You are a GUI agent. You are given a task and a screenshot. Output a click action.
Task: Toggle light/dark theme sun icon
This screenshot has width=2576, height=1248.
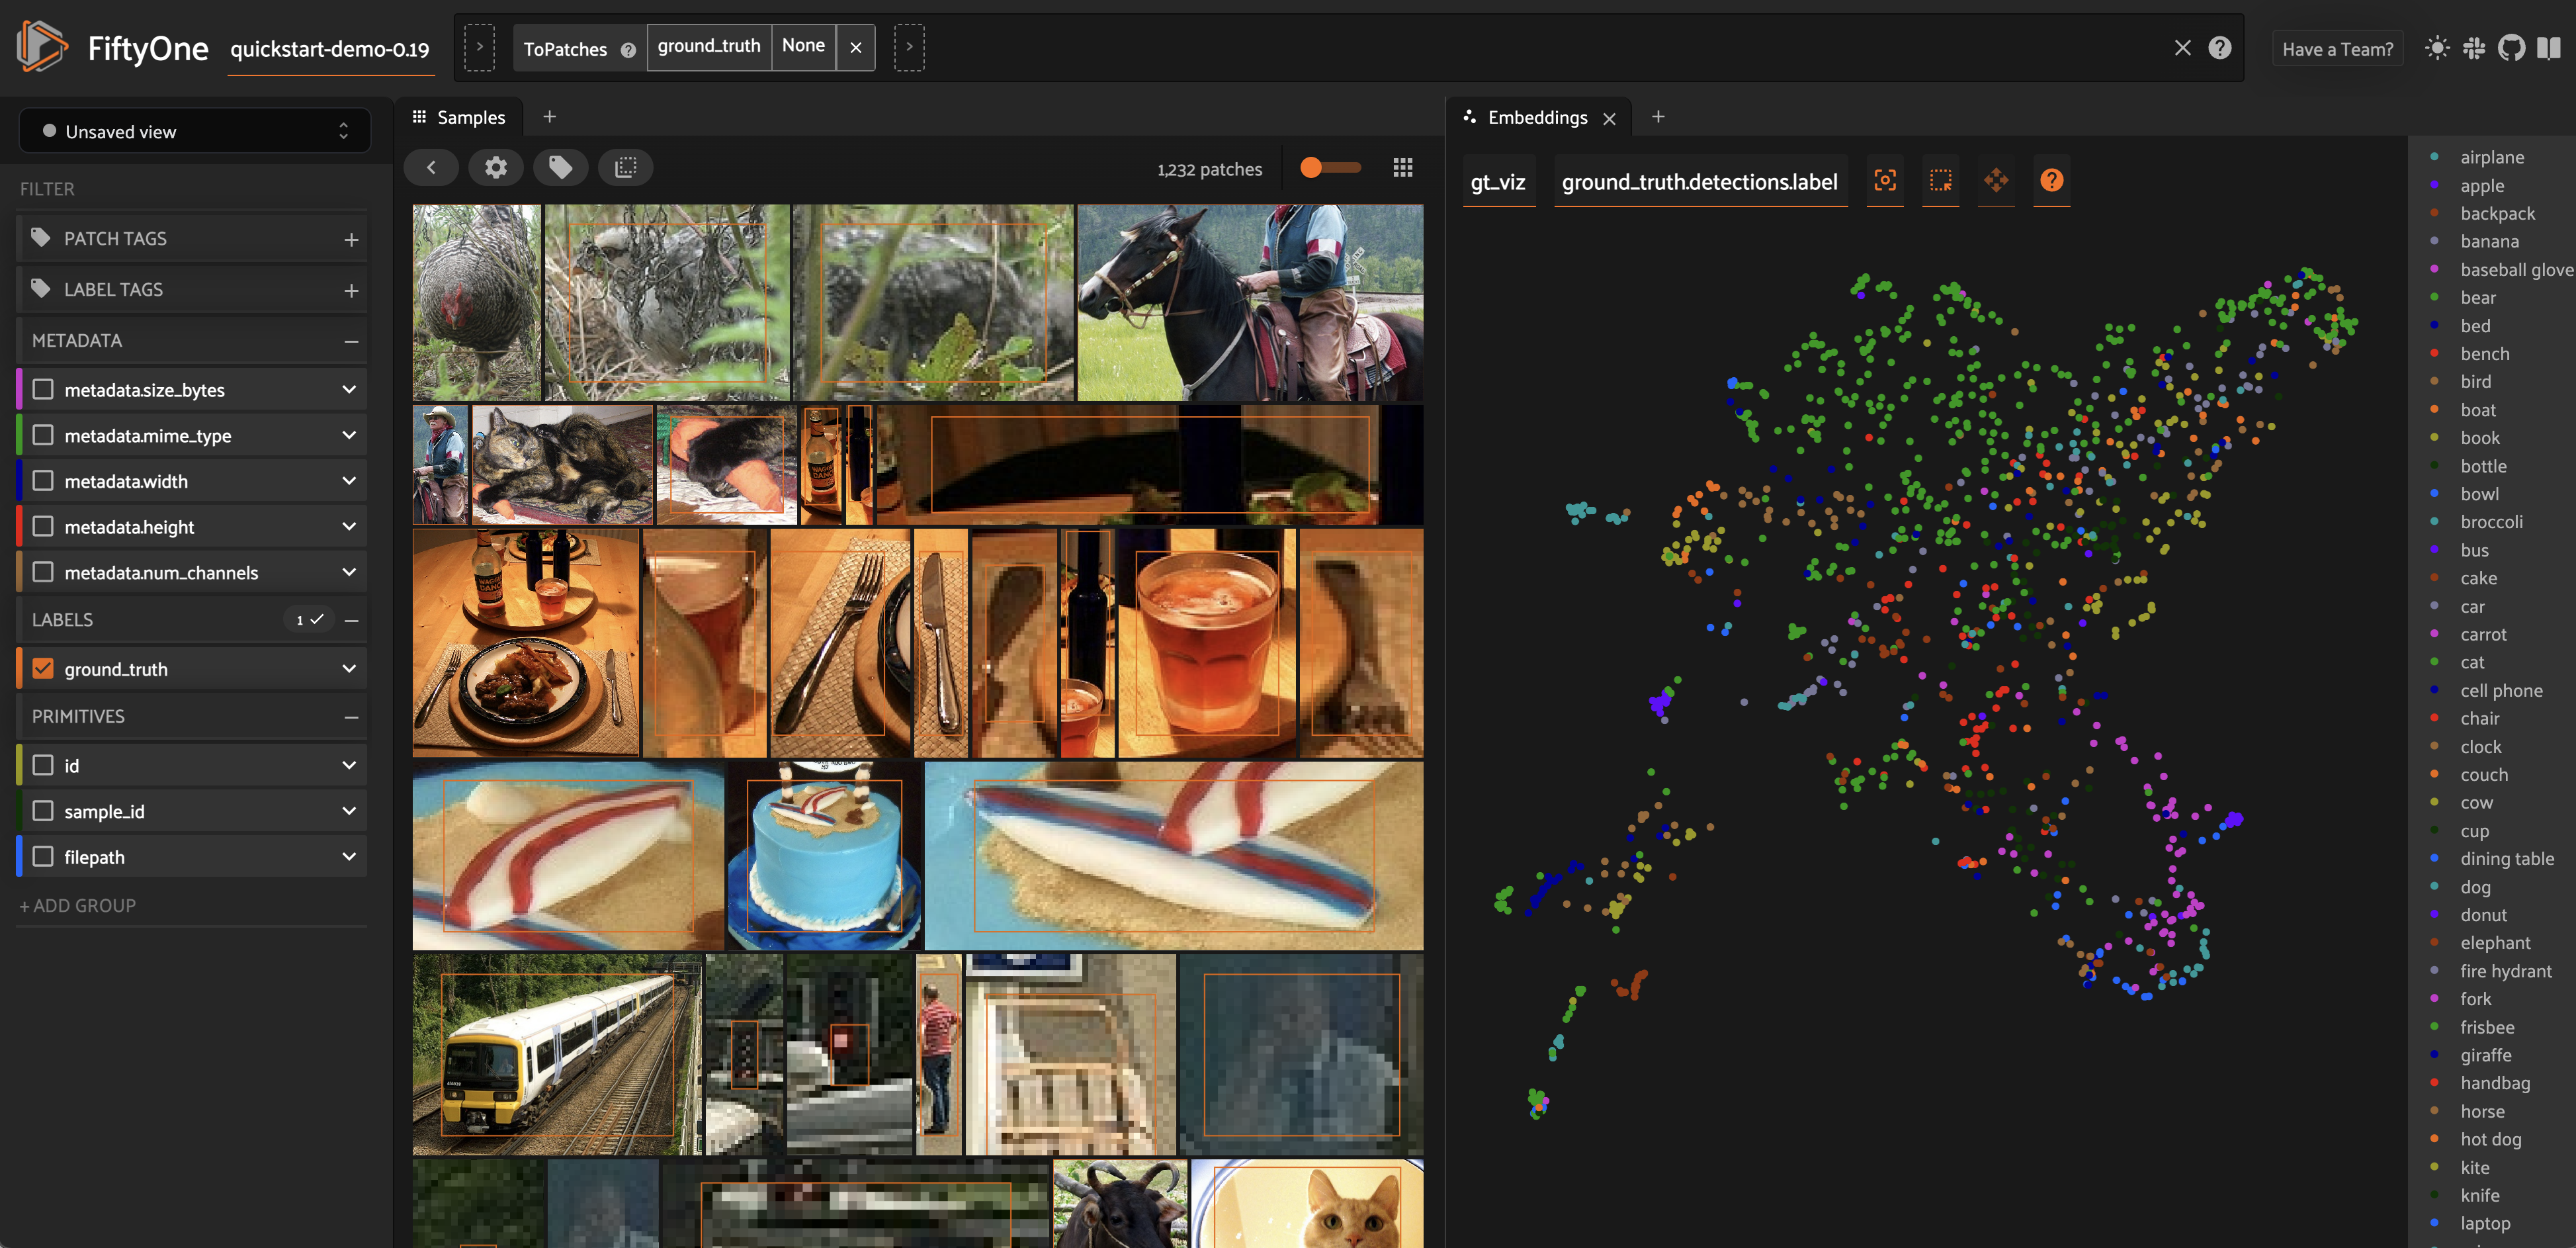pos(2437,48)
